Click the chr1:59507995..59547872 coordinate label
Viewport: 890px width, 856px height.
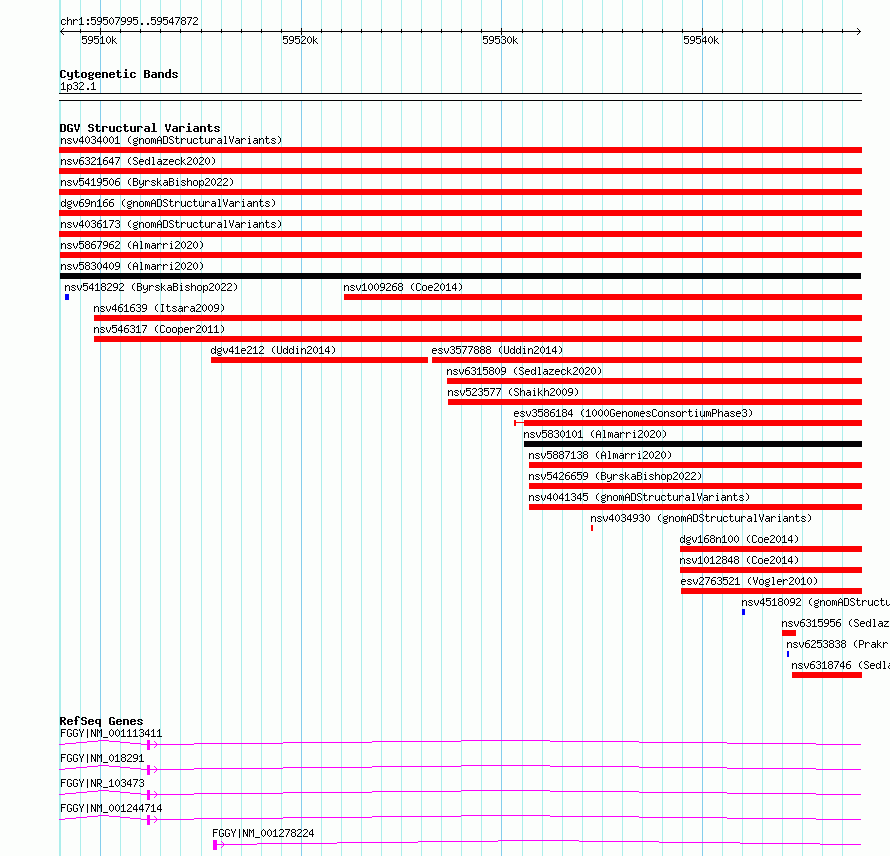point(129,22)
